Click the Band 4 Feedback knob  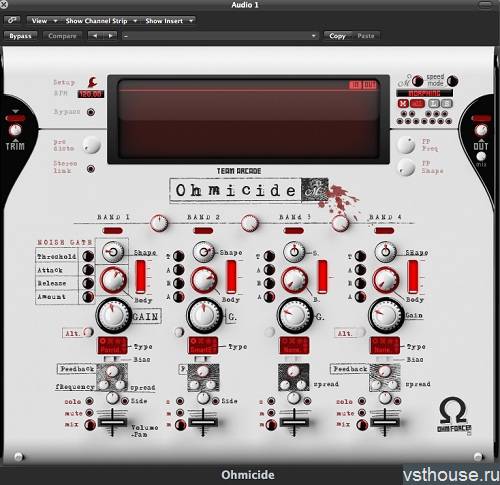pyautogui.click(x=385, y=371)
